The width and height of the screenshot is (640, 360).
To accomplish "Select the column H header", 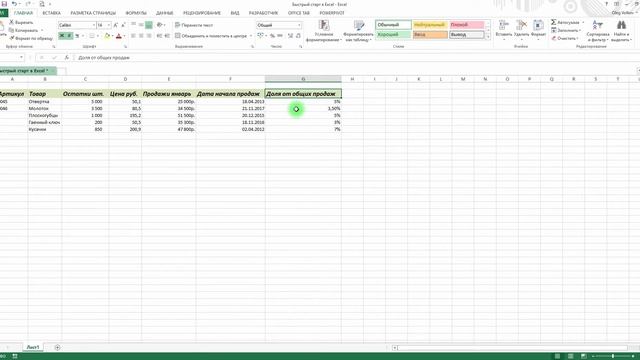I will (x=352, y=79).
